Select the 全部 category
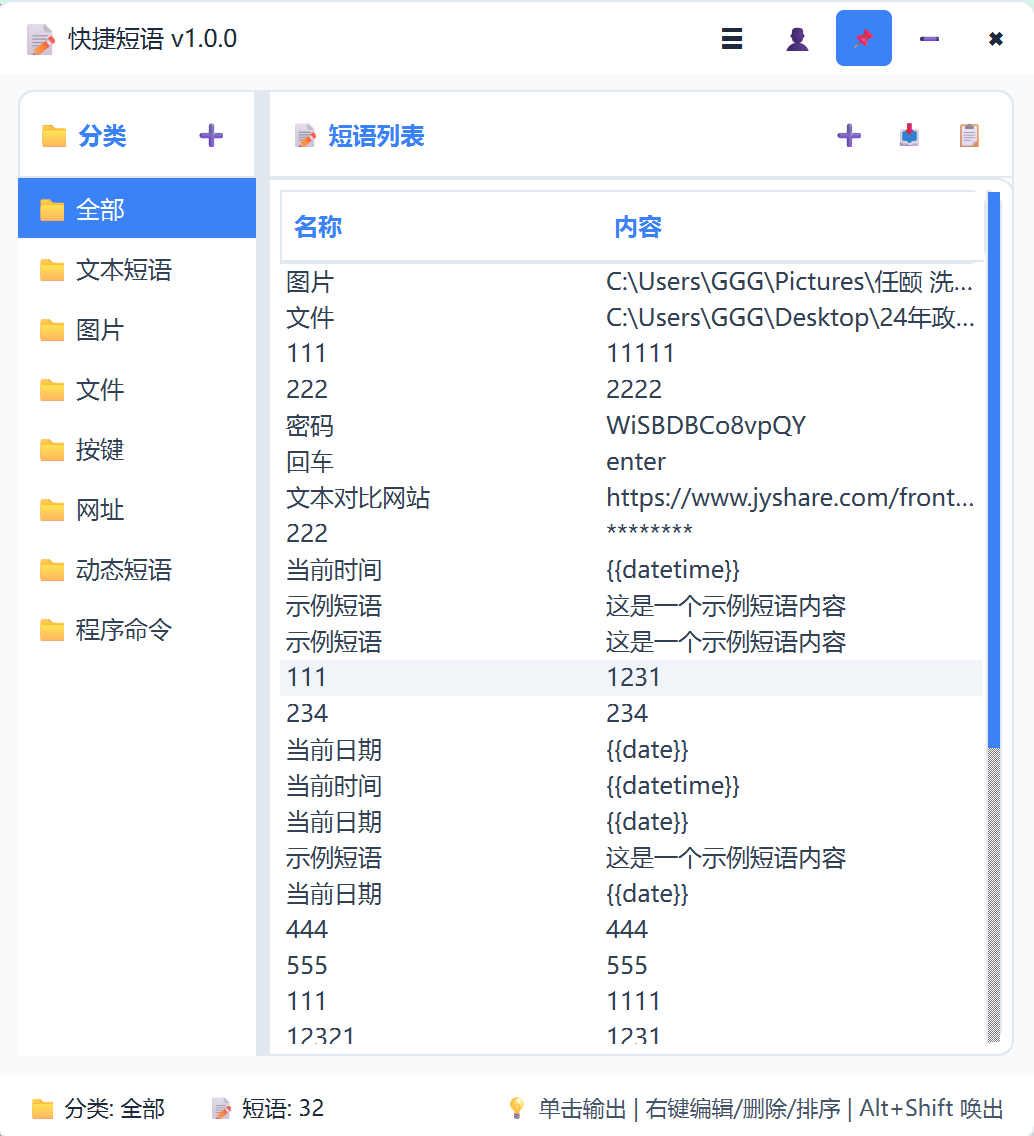 pos(137,210)
